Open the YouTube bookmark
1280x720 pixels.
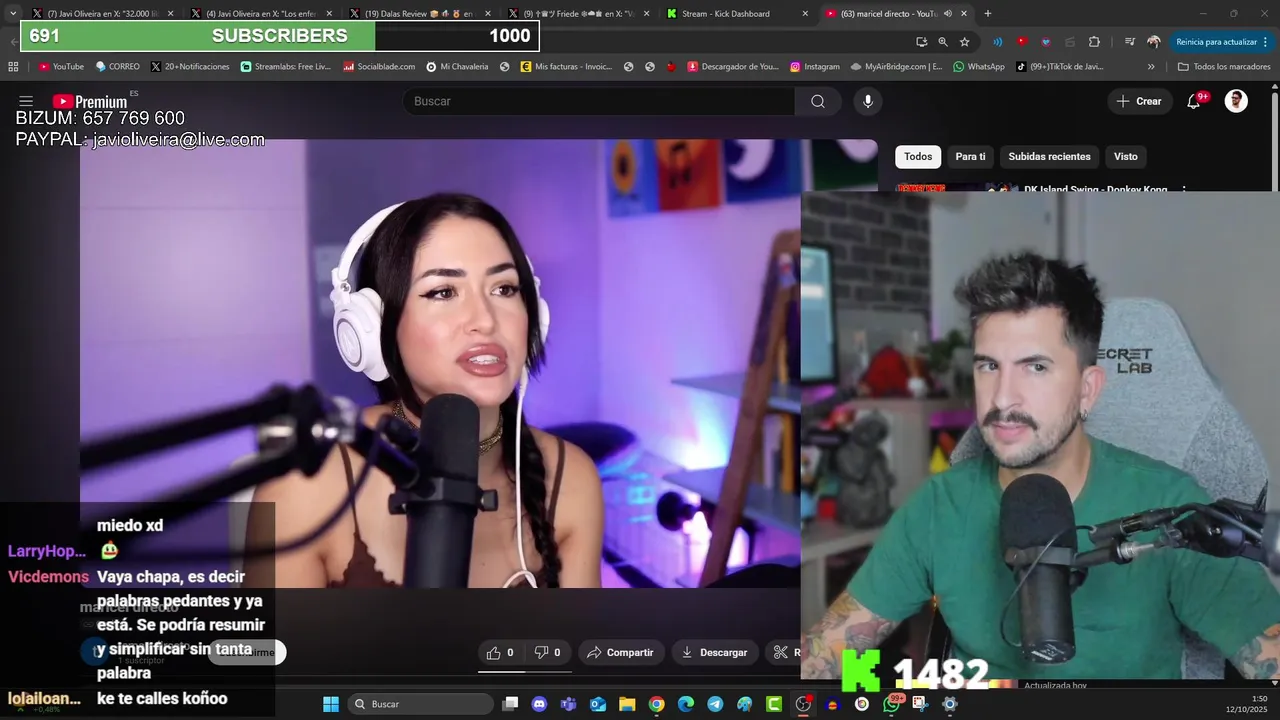61,67
